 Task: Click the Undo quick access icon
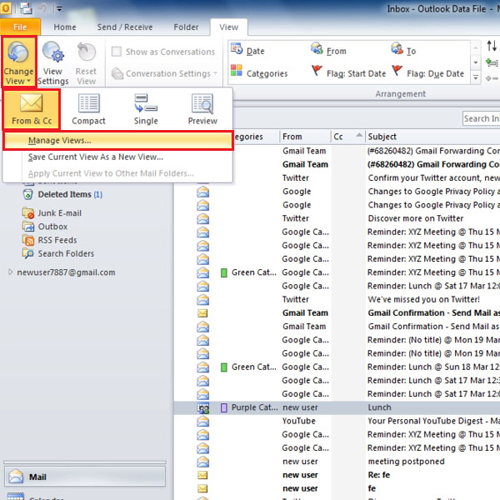tap(43, 8)
